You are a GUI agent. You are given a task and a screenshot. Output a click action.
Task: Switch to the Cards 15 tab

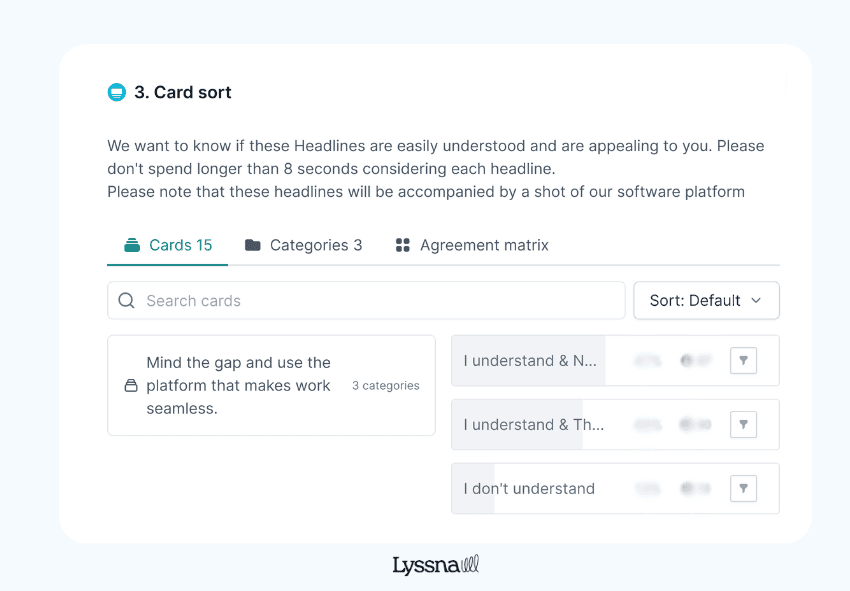click(x=168, y=245)
